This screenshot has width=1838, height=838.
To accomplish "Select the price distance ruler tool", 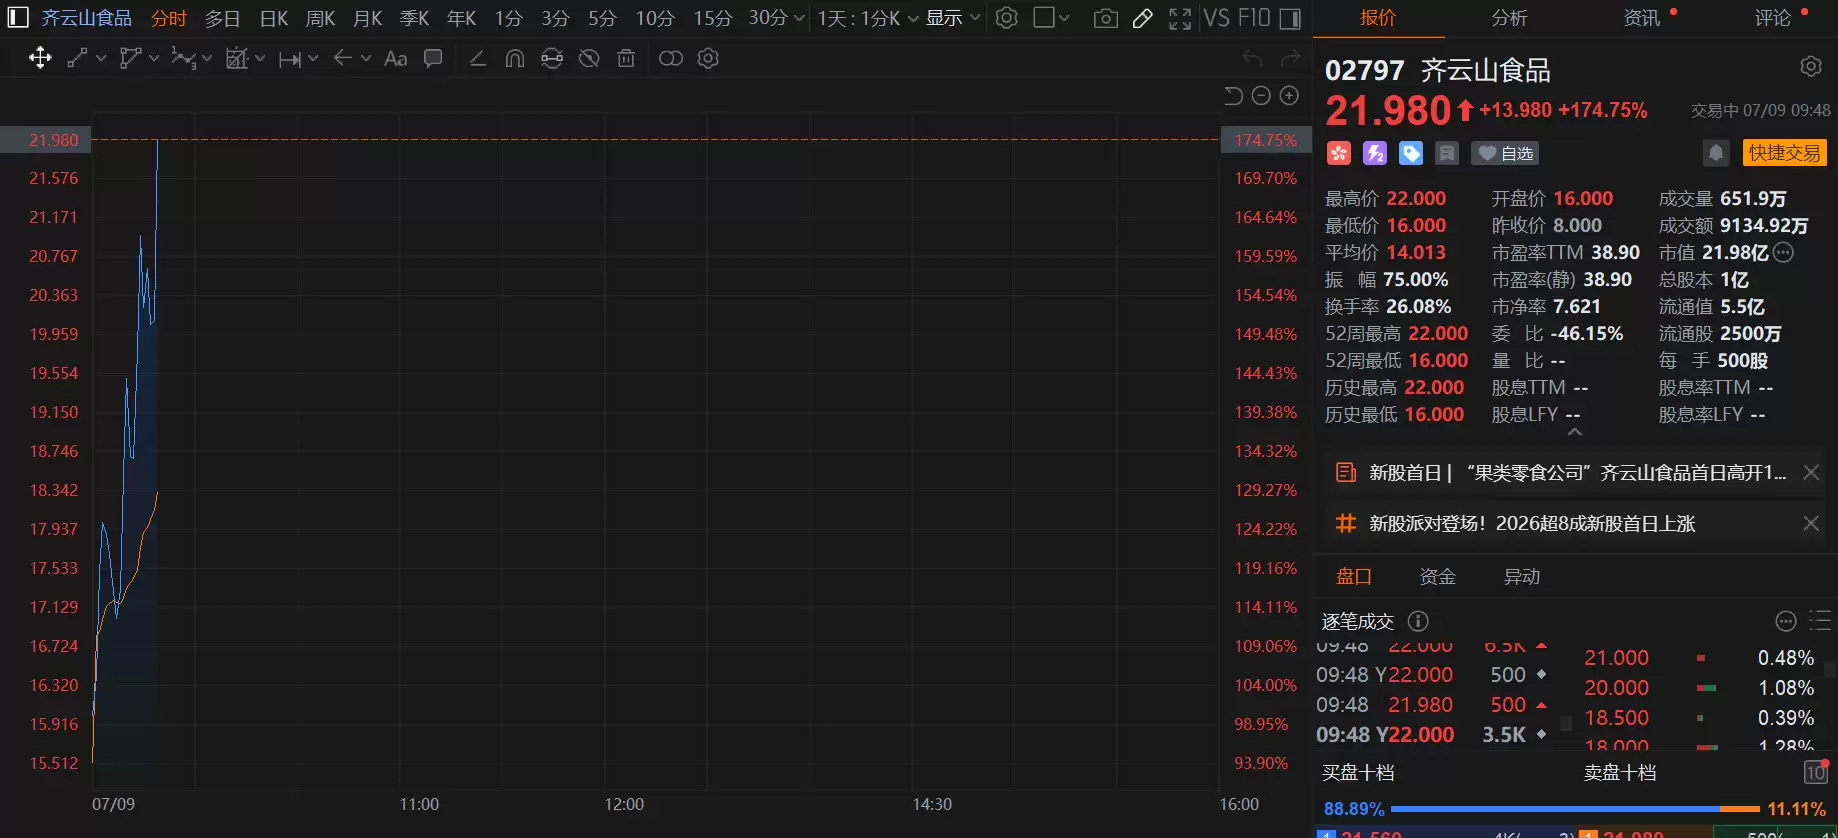I will pos(290,59).
